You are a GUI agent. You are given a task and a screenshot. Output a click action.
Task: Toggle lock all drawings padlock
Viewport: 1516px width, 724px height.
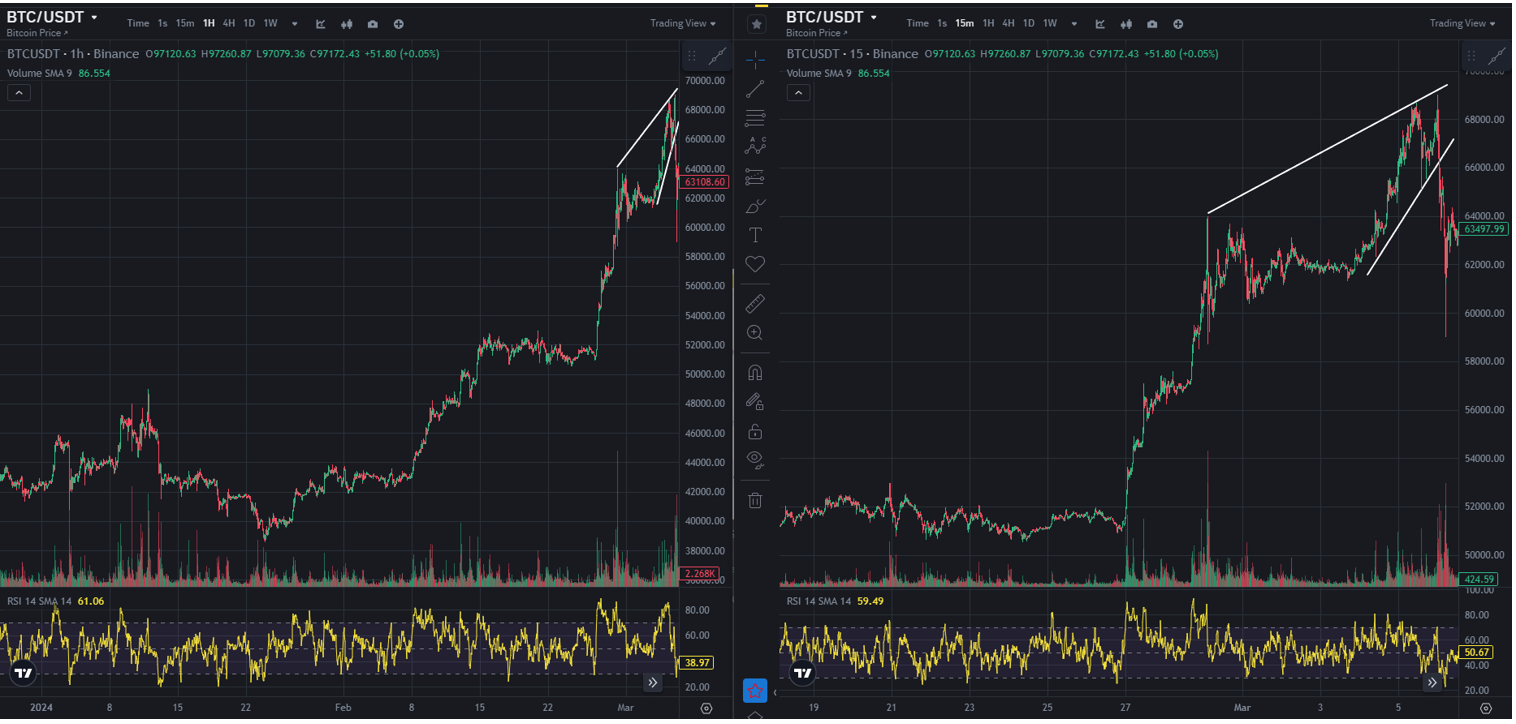[755, 431]
